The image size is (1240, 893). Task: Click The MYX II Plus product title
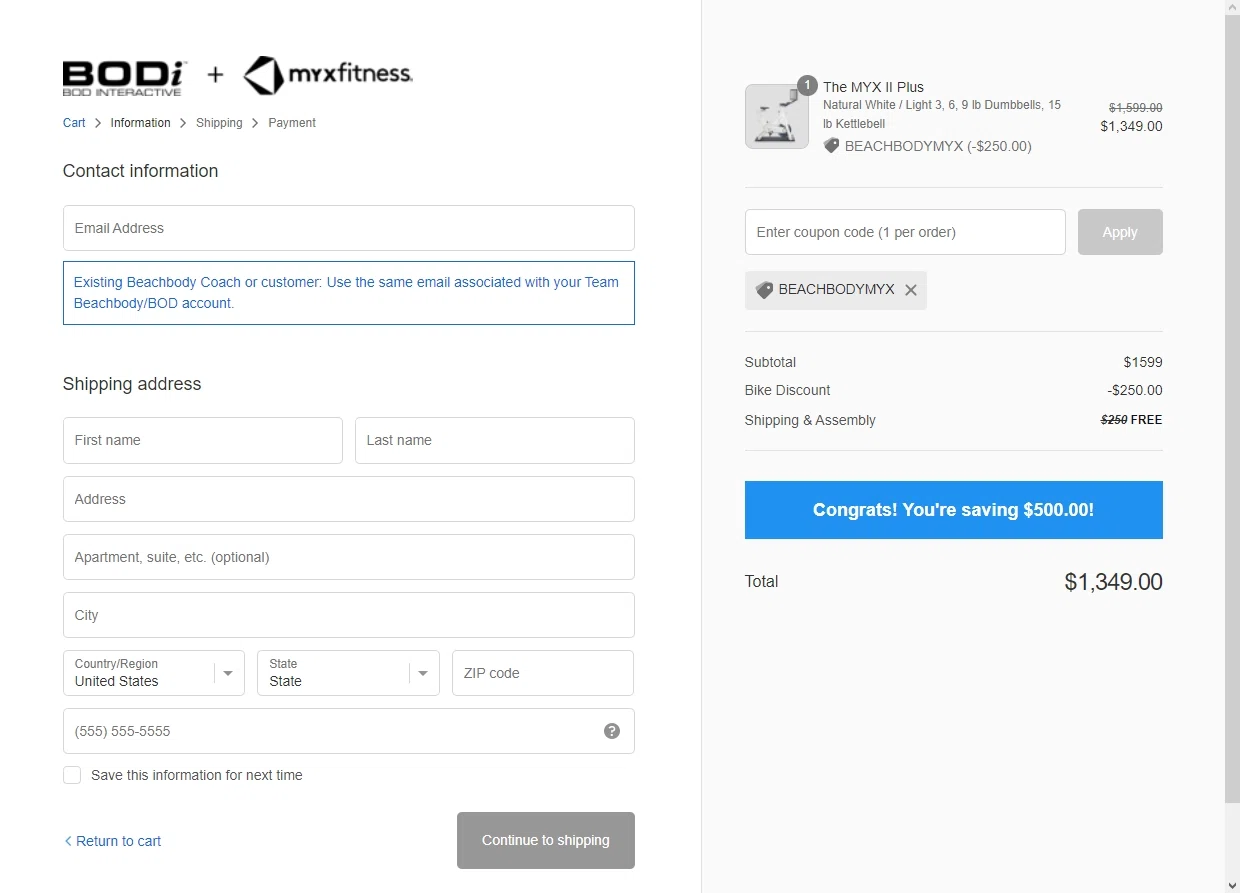click(873, 87)
